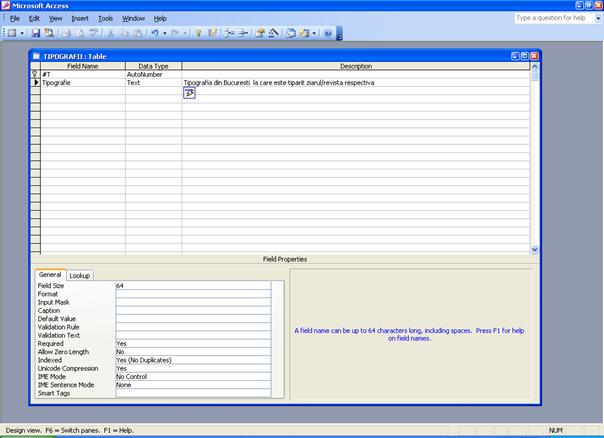This screenshot has width=604, height=438.
Task: Open the View button dropdown arrow
Action: pos(22,33)
